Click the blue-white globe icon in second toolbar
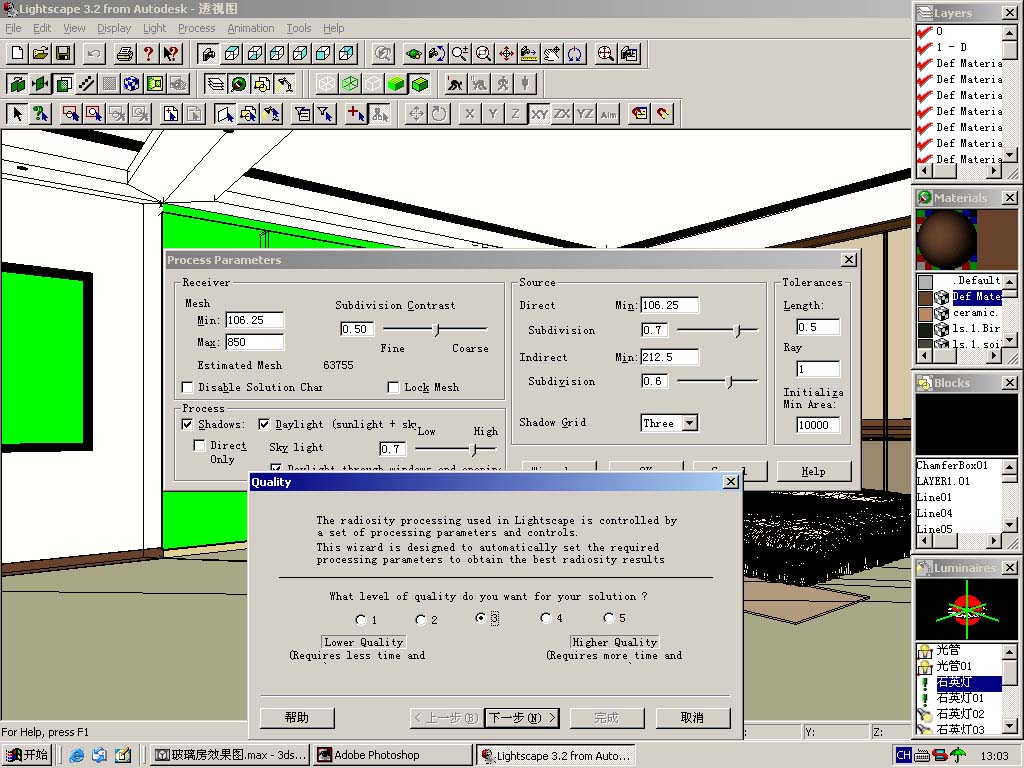Image resolution: width=1024 pixels, height=768 pixels. point(132,84)
